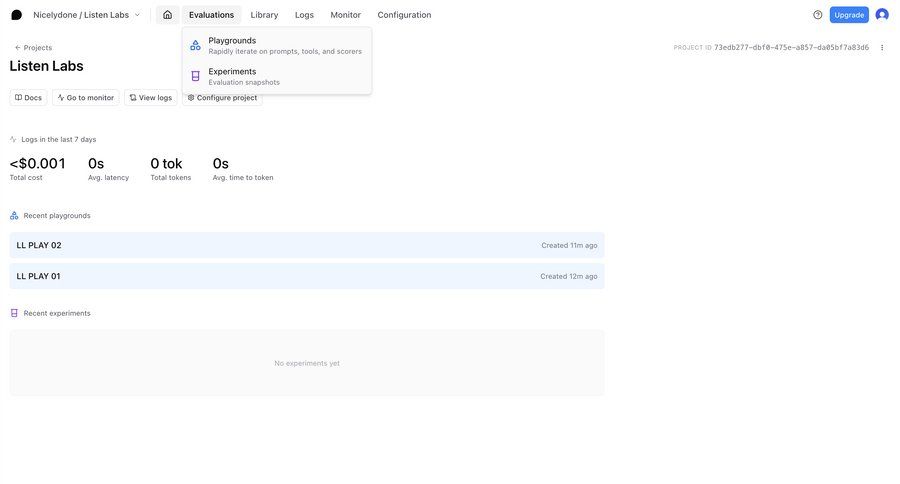Open the Configuration tab
Screen dimensions: 900x484
coord(404,15)
